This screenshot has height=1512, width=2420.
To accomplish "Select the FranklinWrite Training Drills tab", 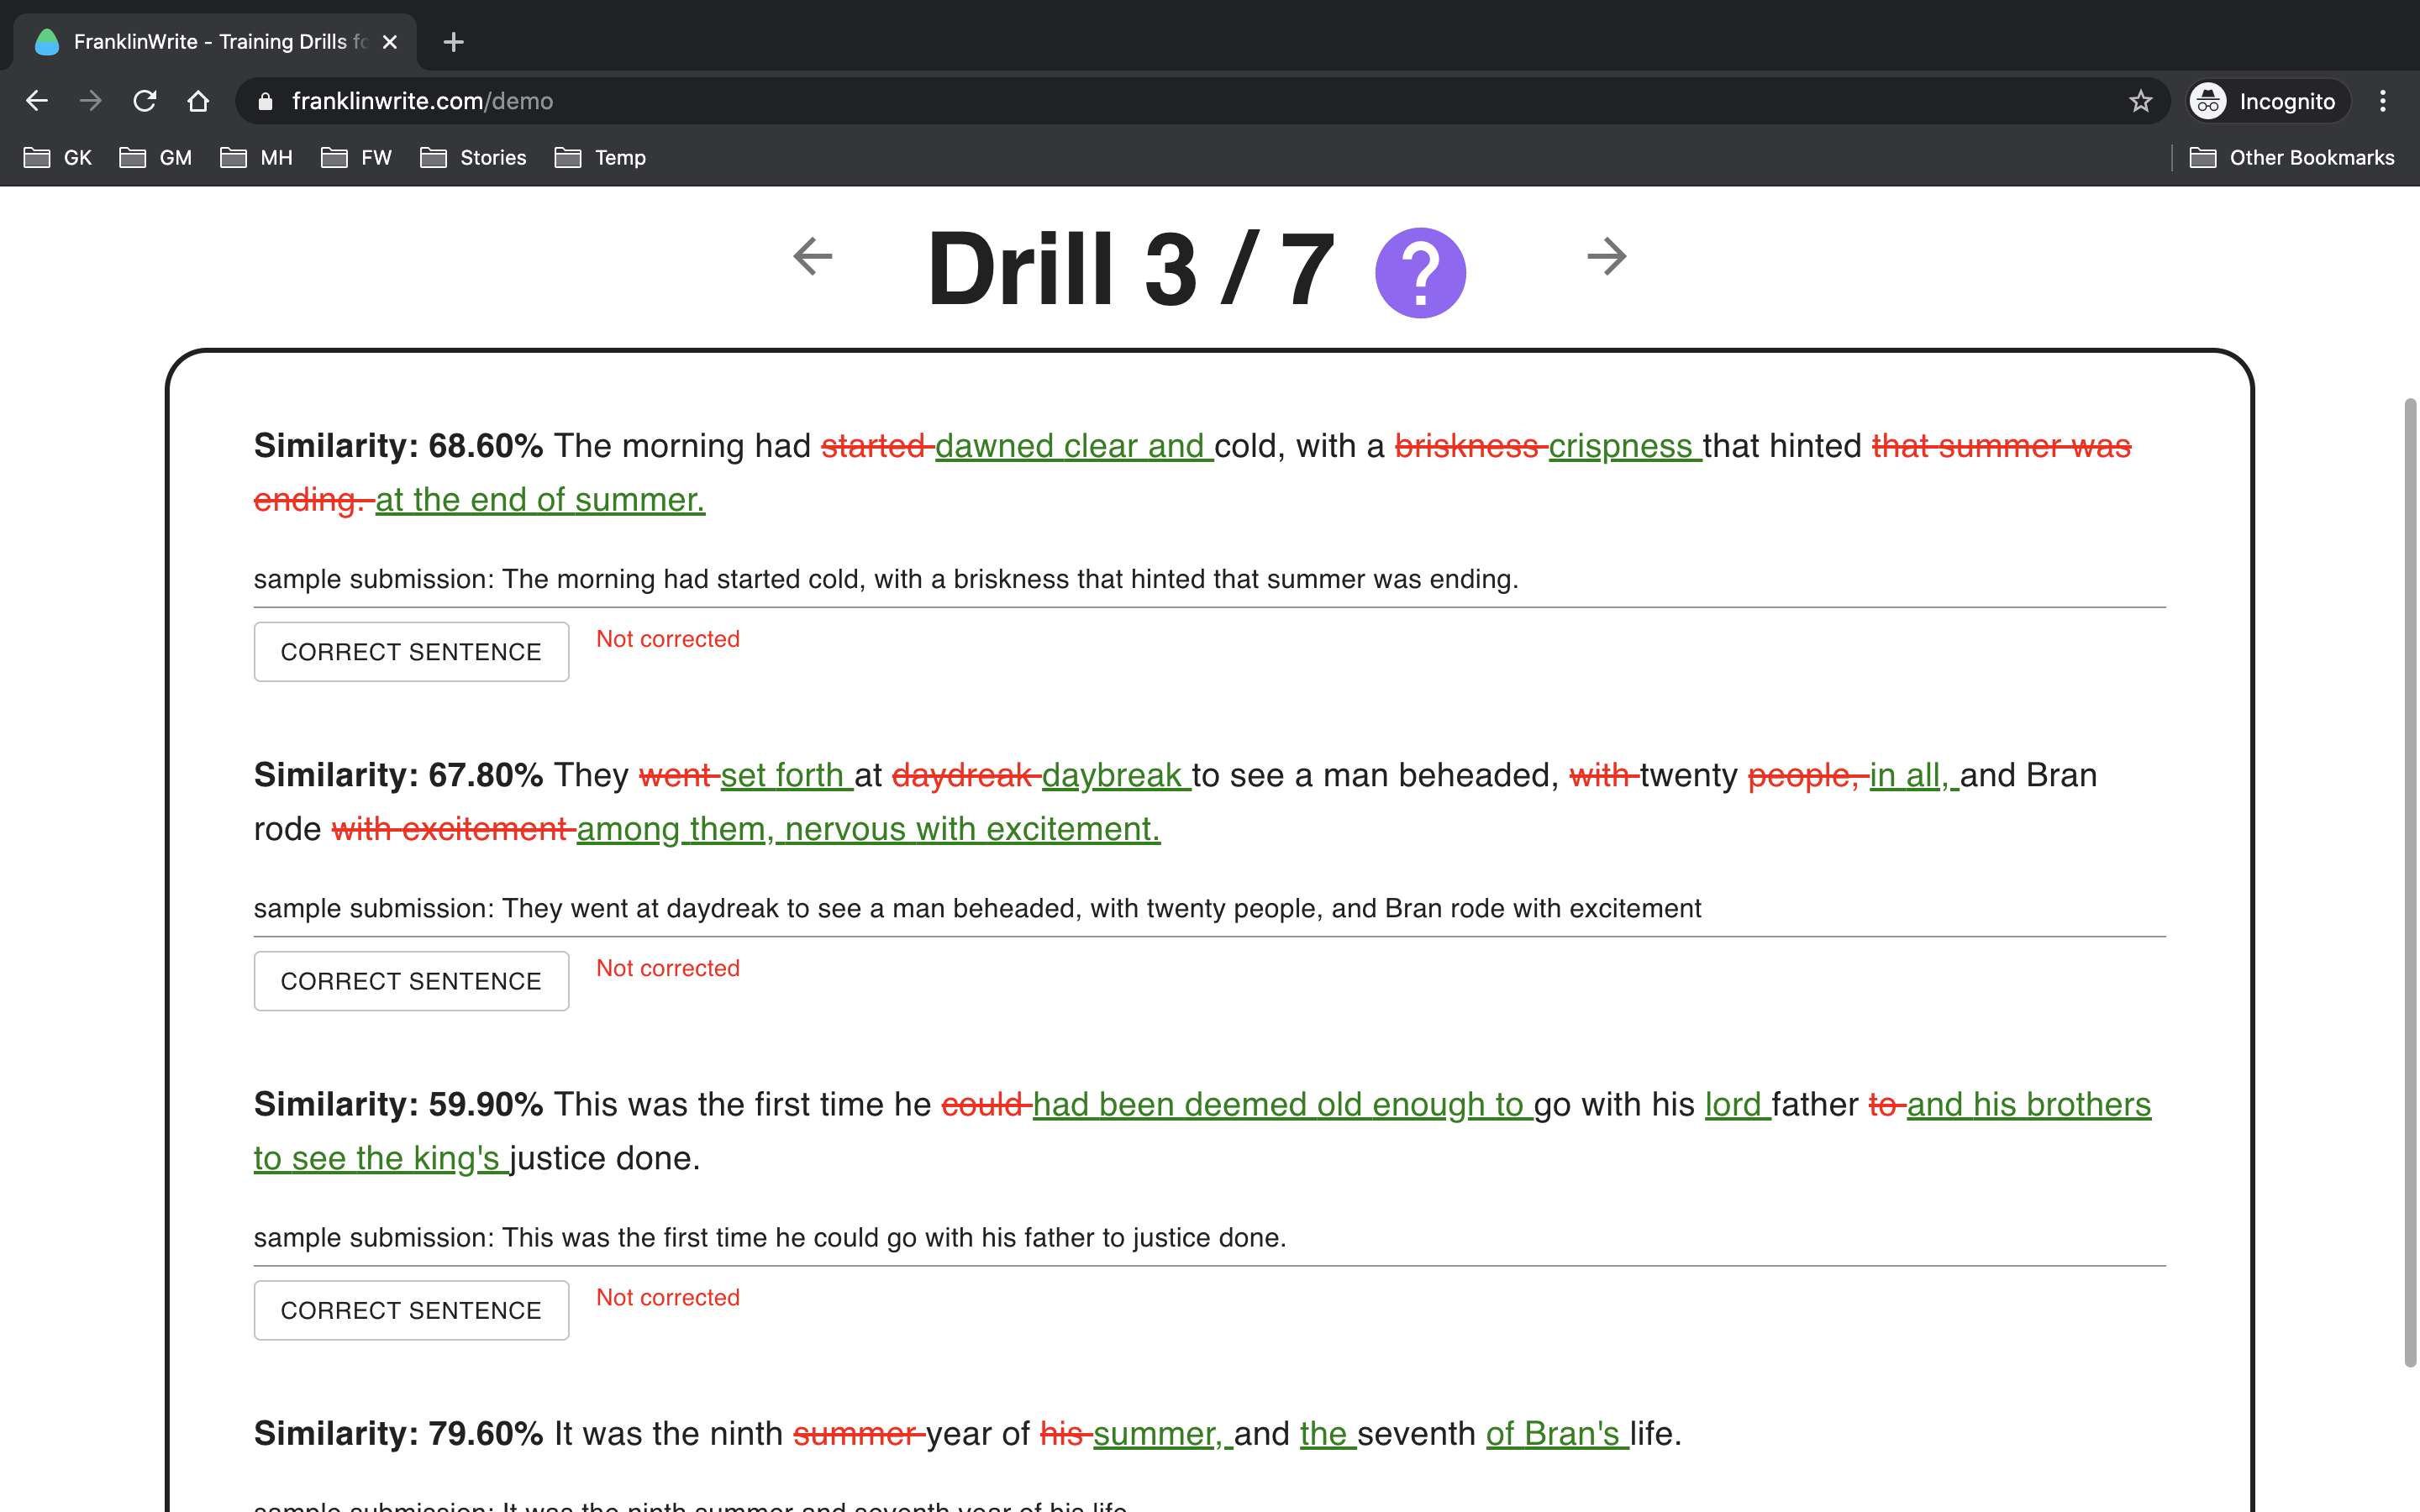I will coord(210,42).
